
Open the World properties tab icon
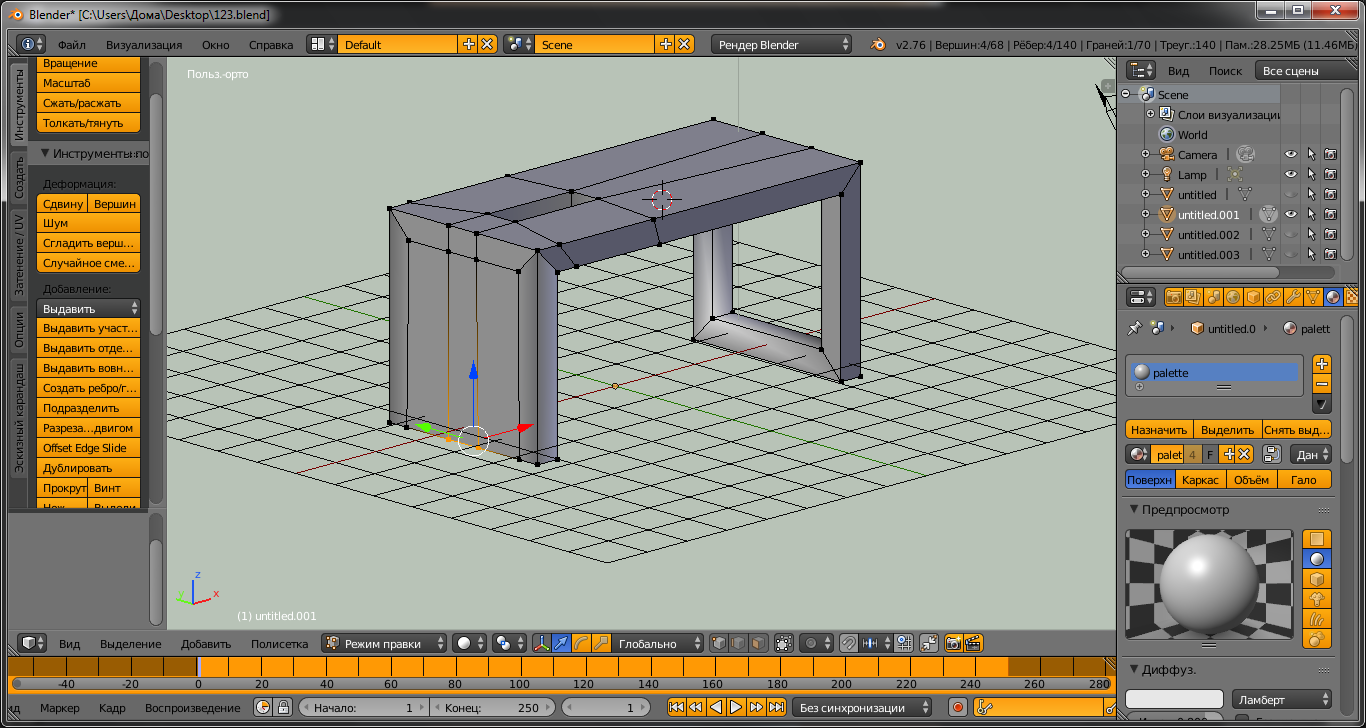pos(1233,297)
